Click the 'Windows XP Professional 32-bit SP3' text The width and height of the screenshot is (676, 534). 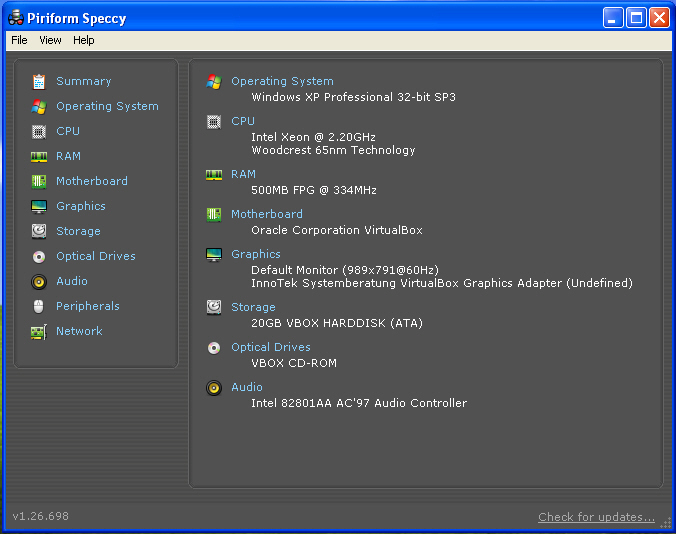pyautogui.click(x=354, y=97)
